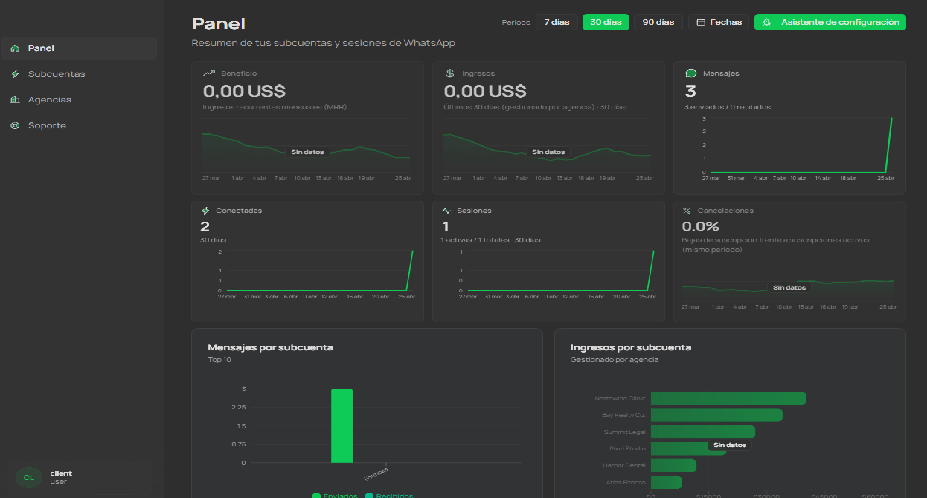Viewport: 927px width, 498px height.
Task: Launch Asistente de configuración
Action: [x=829, y=22]
